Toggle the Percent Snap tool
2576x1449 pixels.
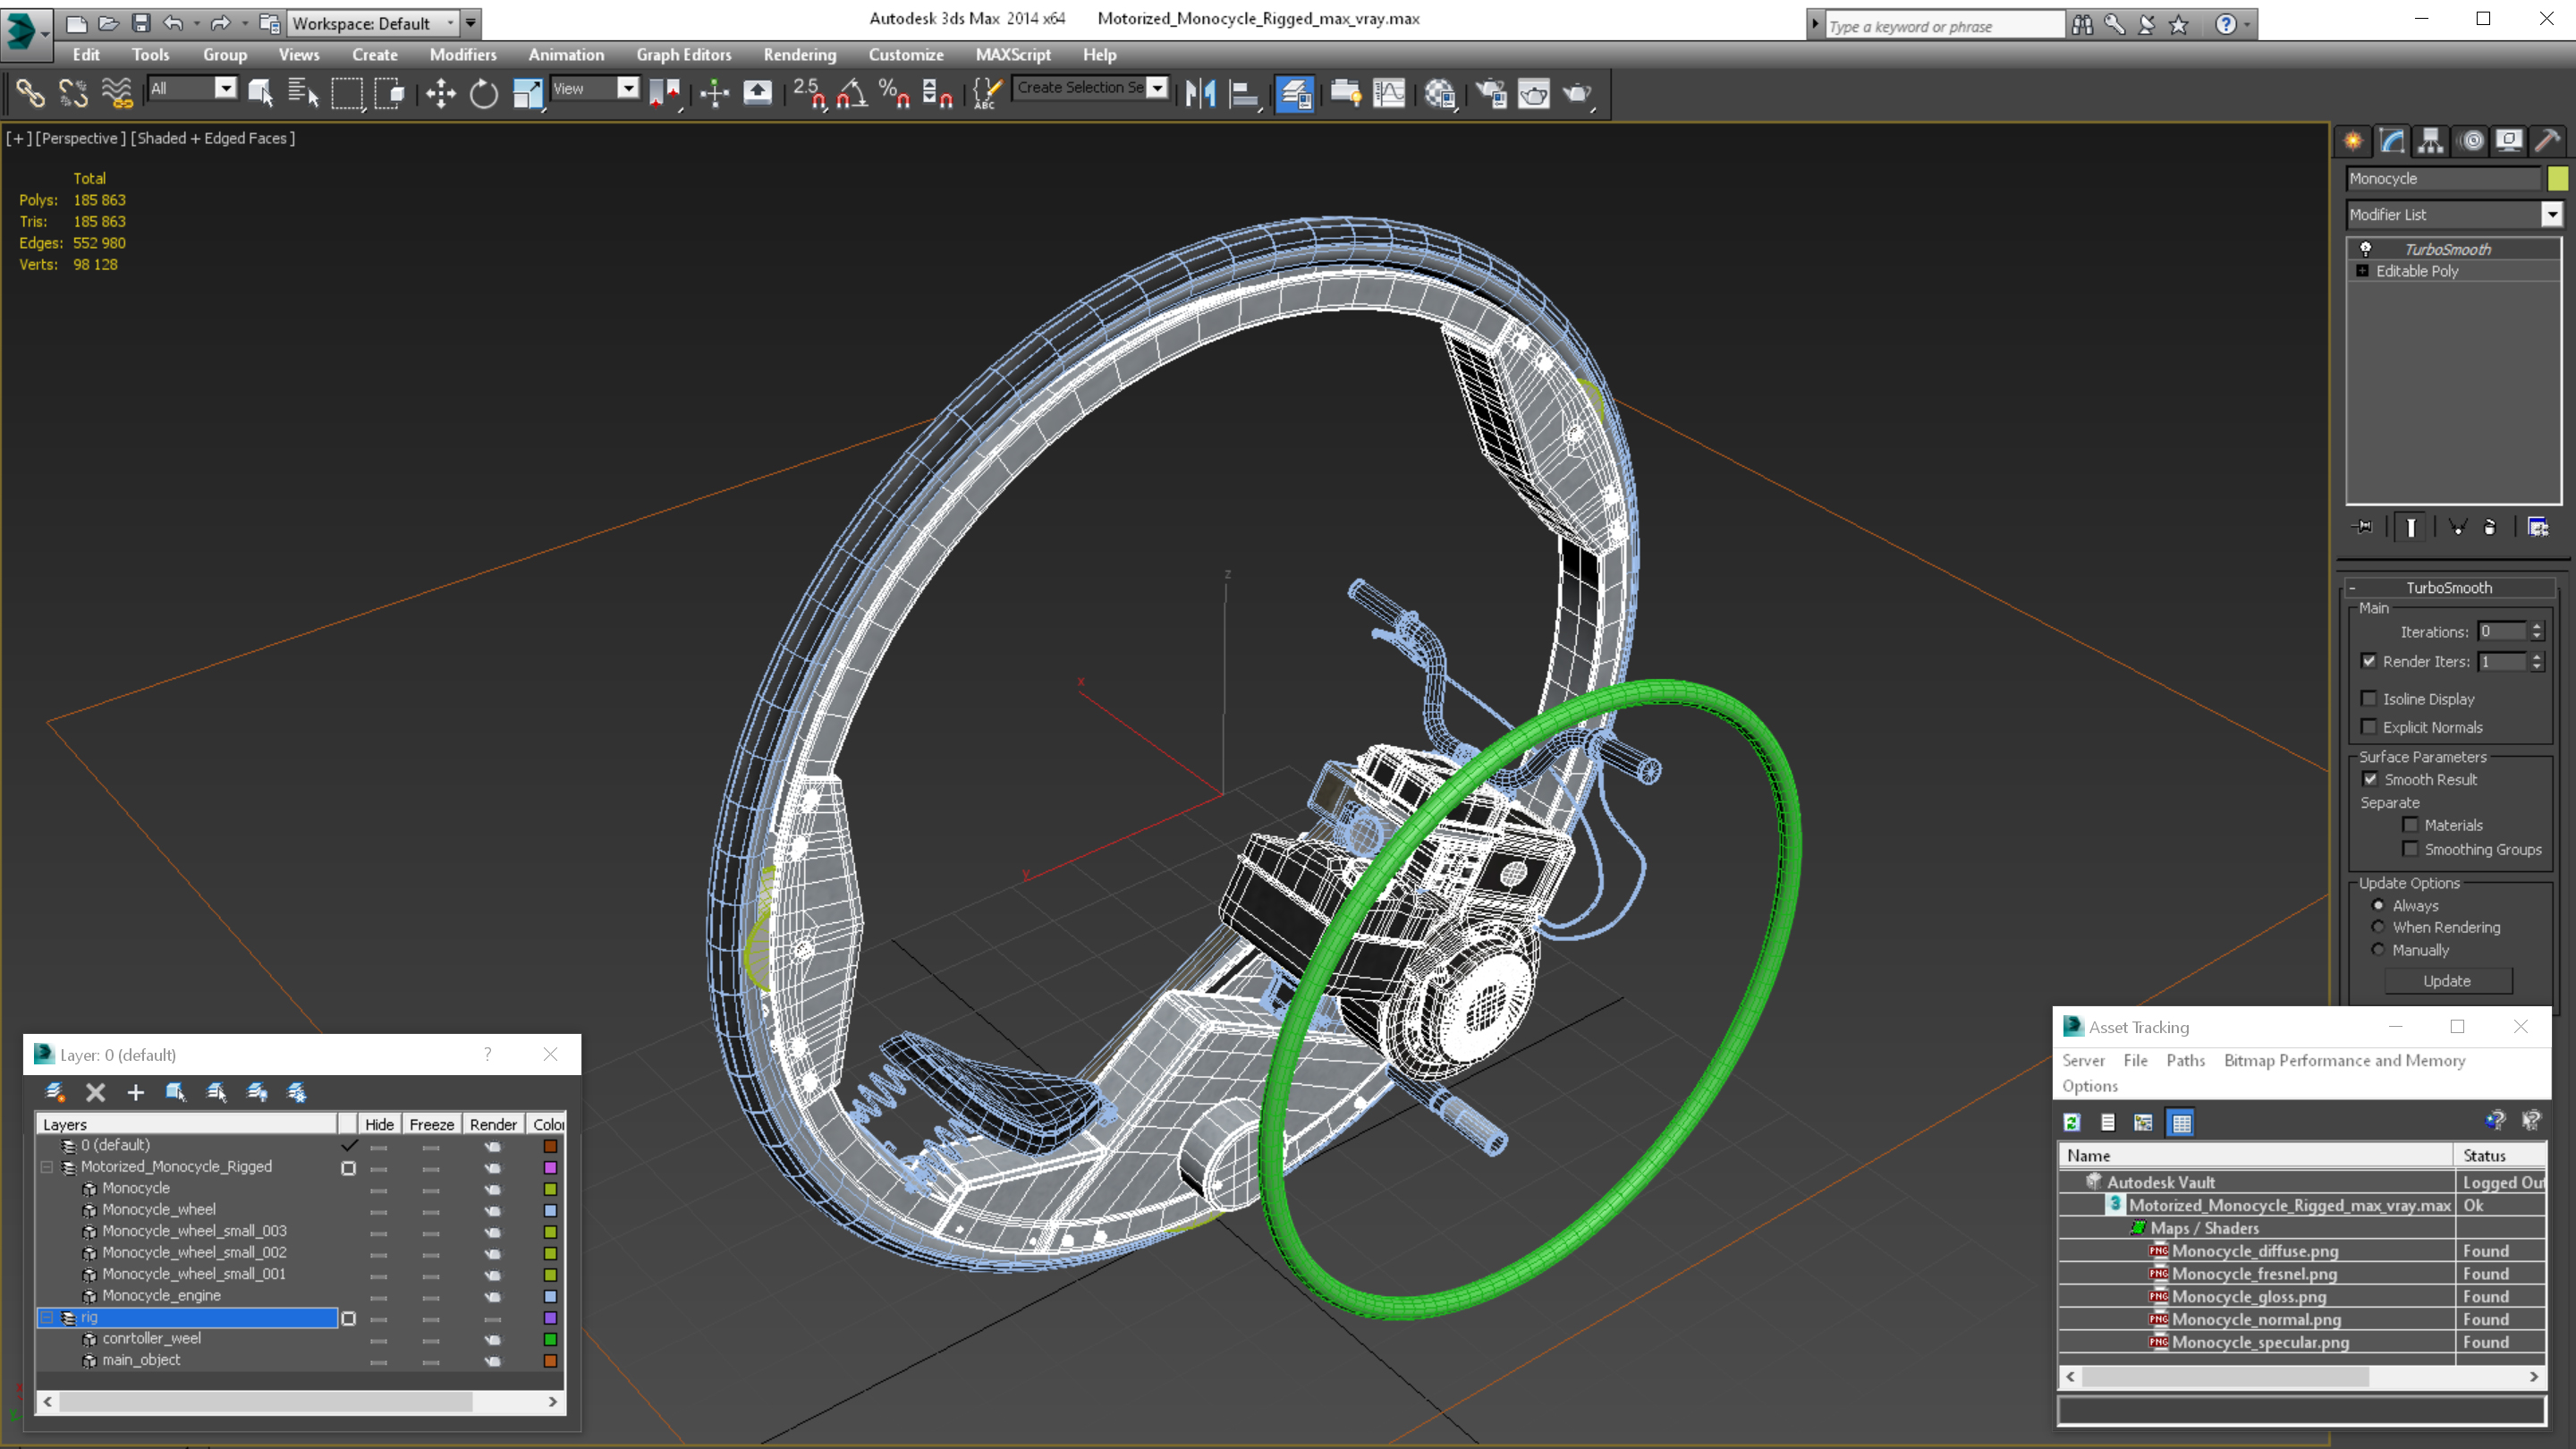point(894,93)
